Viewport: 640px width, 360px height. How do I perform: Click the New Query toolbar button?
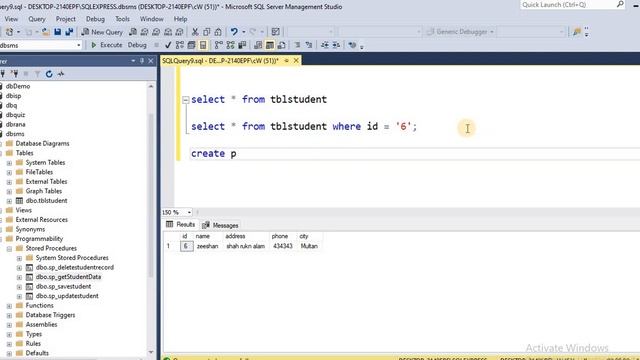102,32
